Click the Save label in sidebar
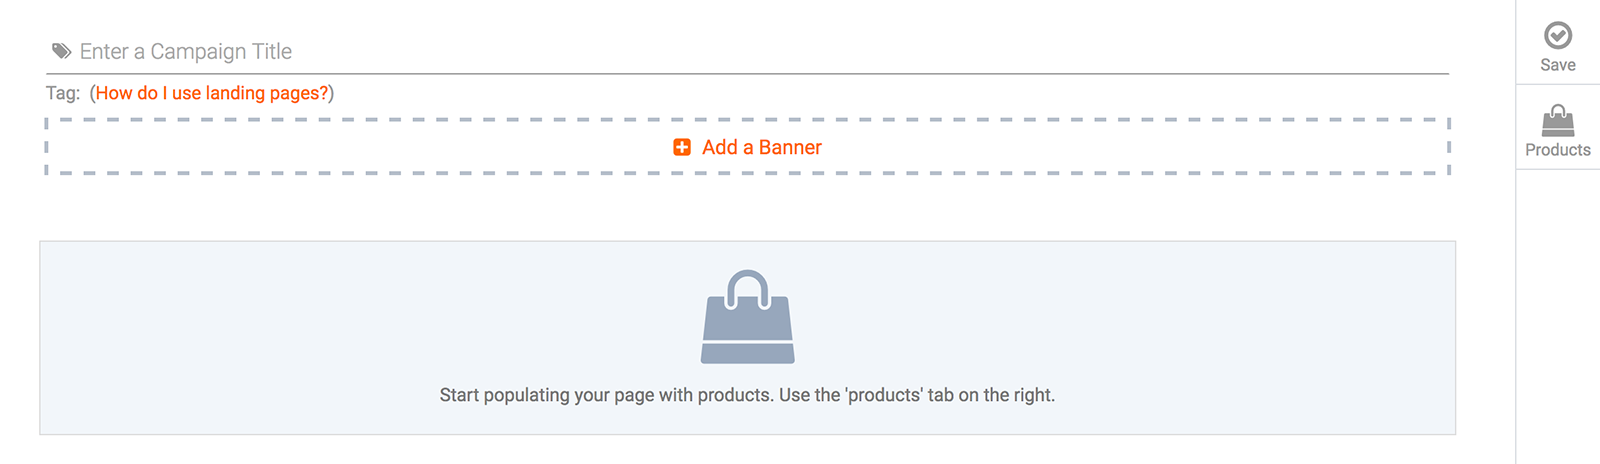Image resolution: width=1600 pixels, height=464 pixels. 1558,65
